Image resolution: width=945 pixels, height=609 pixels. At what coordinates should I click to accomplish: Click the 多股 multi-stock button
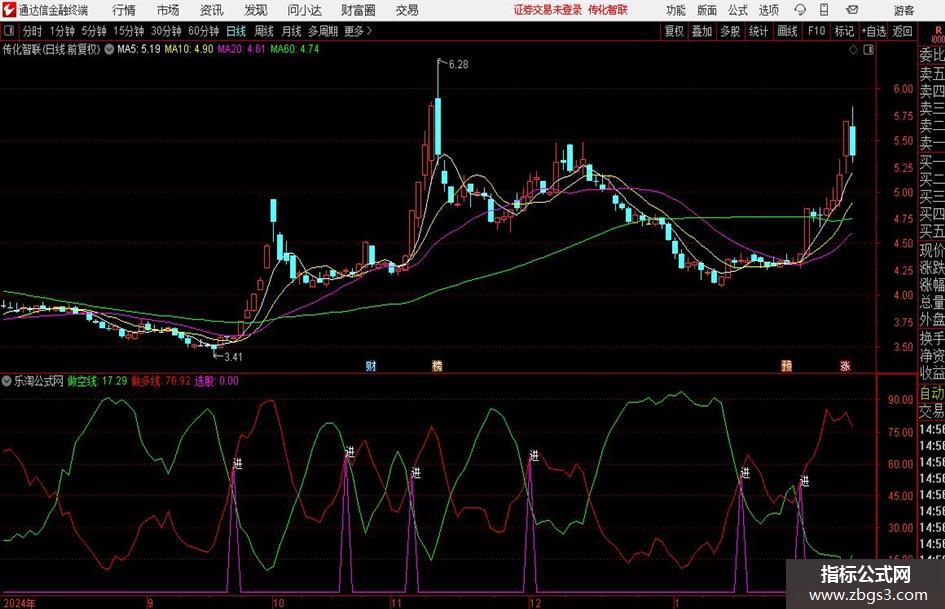coord(730,31)
